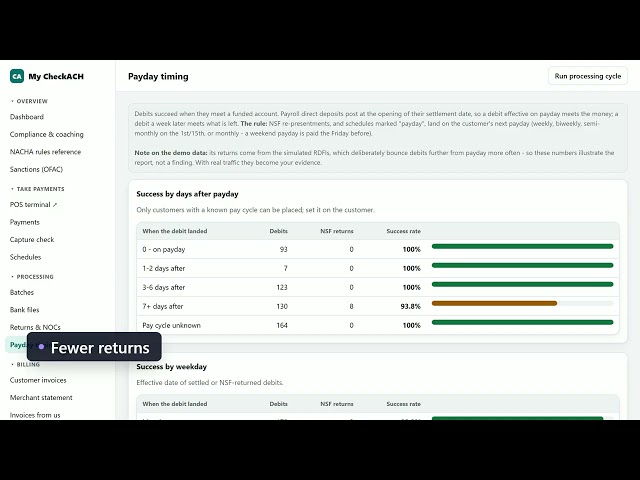This screenshot has height=480, width=640.
Task: Open the My CheckACH home title
Action: (x=56, y=76)
